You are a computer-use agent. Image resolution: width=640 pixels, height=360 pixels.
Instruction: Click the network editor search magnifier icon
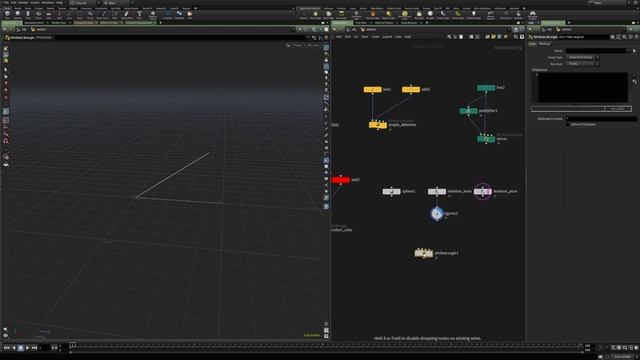[x=516, y=37]
